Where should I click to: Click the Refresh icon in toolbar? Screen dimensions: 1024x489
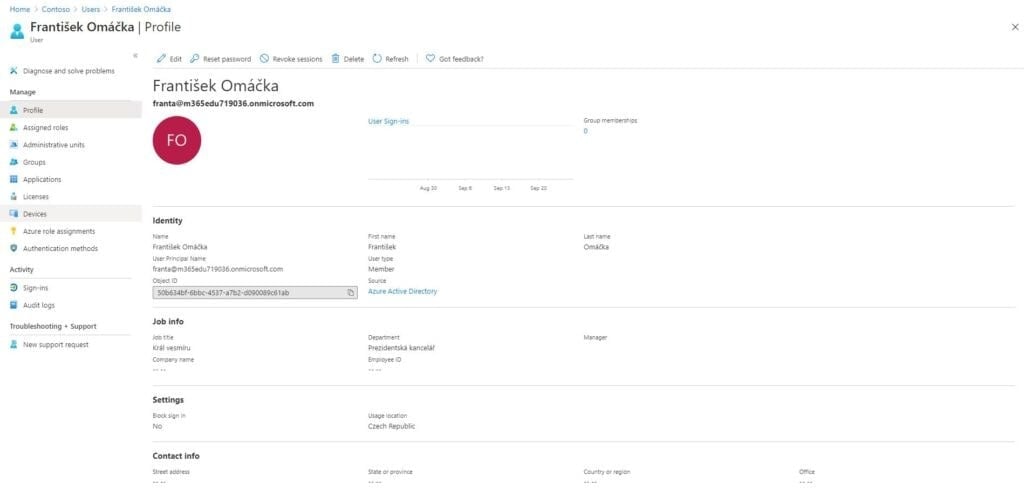click(377, 59)
